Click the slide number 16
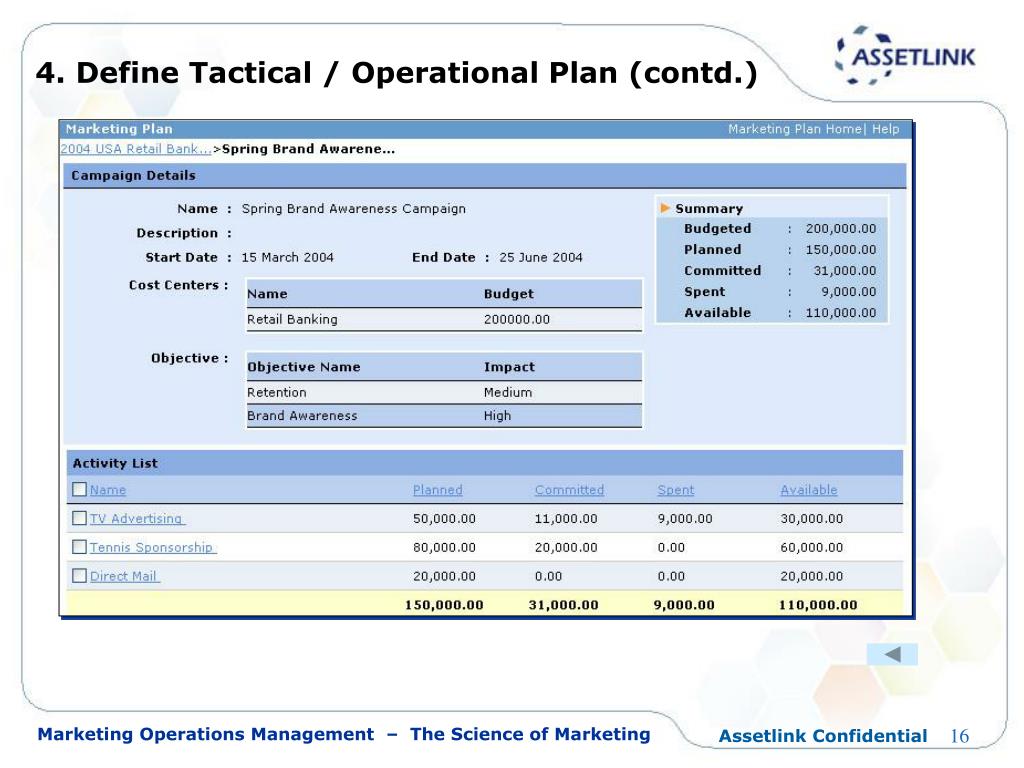This screenshot has height=768, width=1024. (959, 736)
